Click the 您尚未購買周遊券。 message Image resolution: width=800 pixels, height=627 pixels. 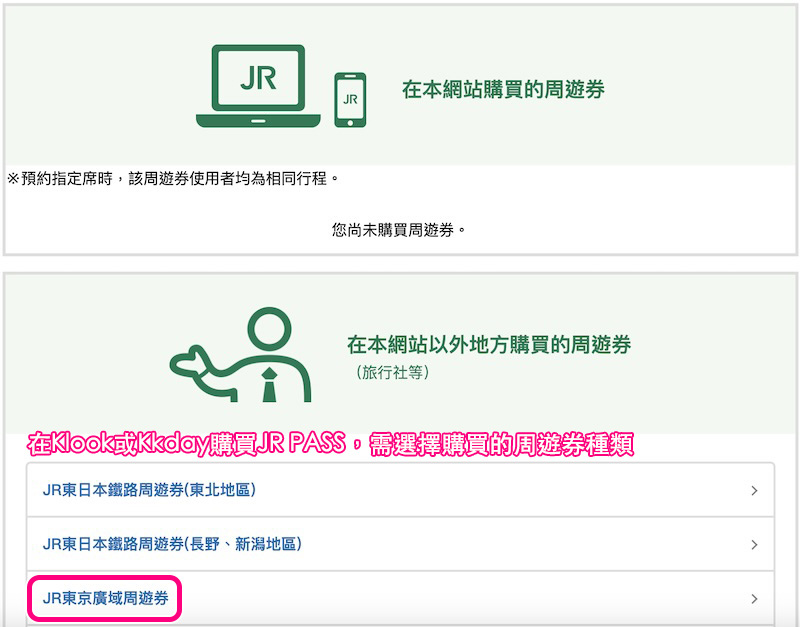coord(399,230)
